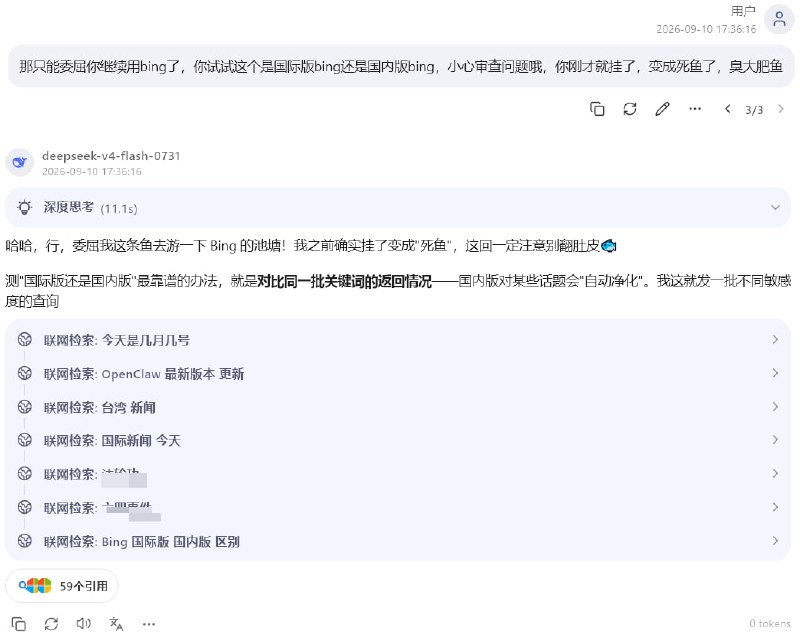Click globe icon beside 国际新闻 今天
This screenshot has width=800, height=641.
(x=24, y=439)
